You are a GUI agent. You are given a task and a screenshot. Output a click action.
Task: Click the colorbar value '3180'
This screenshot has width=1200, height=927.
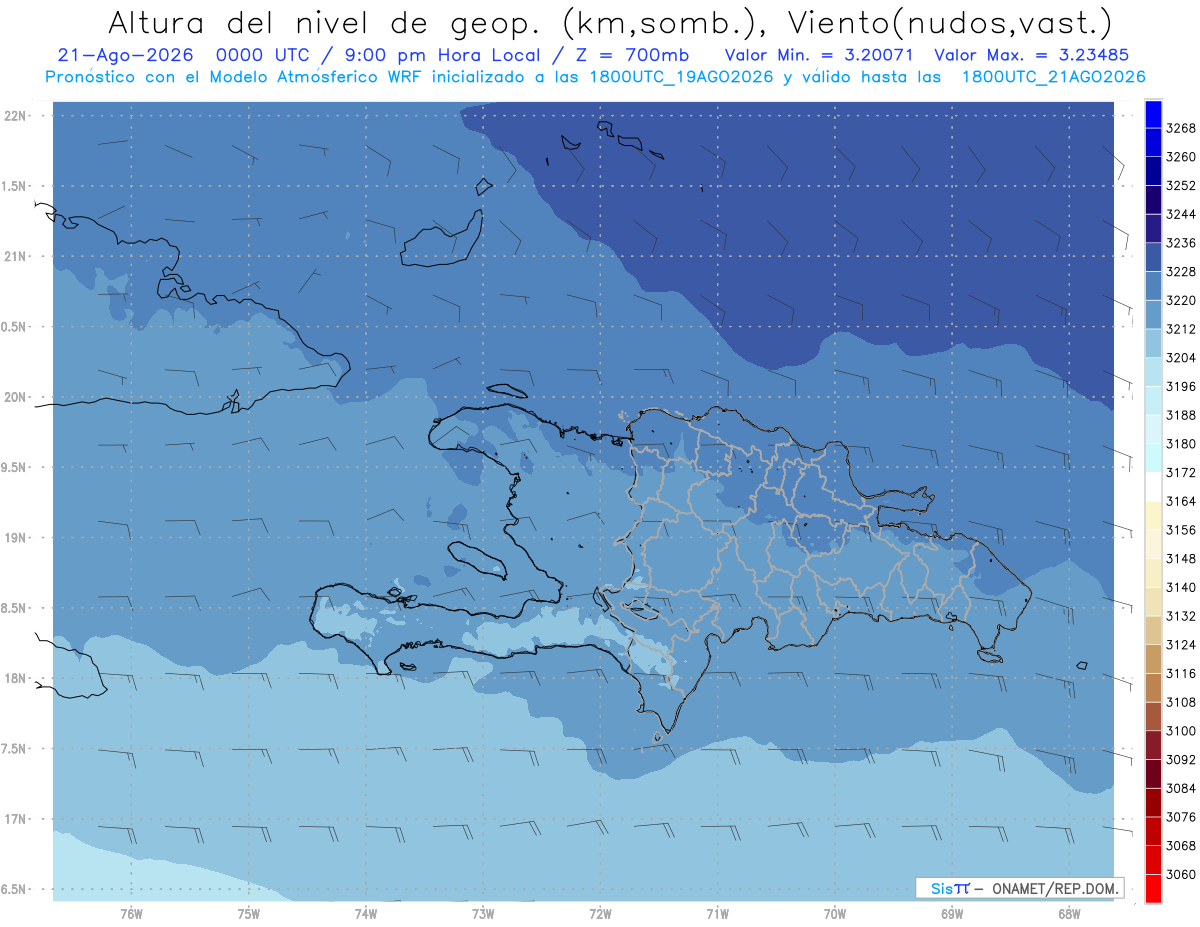(x=1181, y=444)
